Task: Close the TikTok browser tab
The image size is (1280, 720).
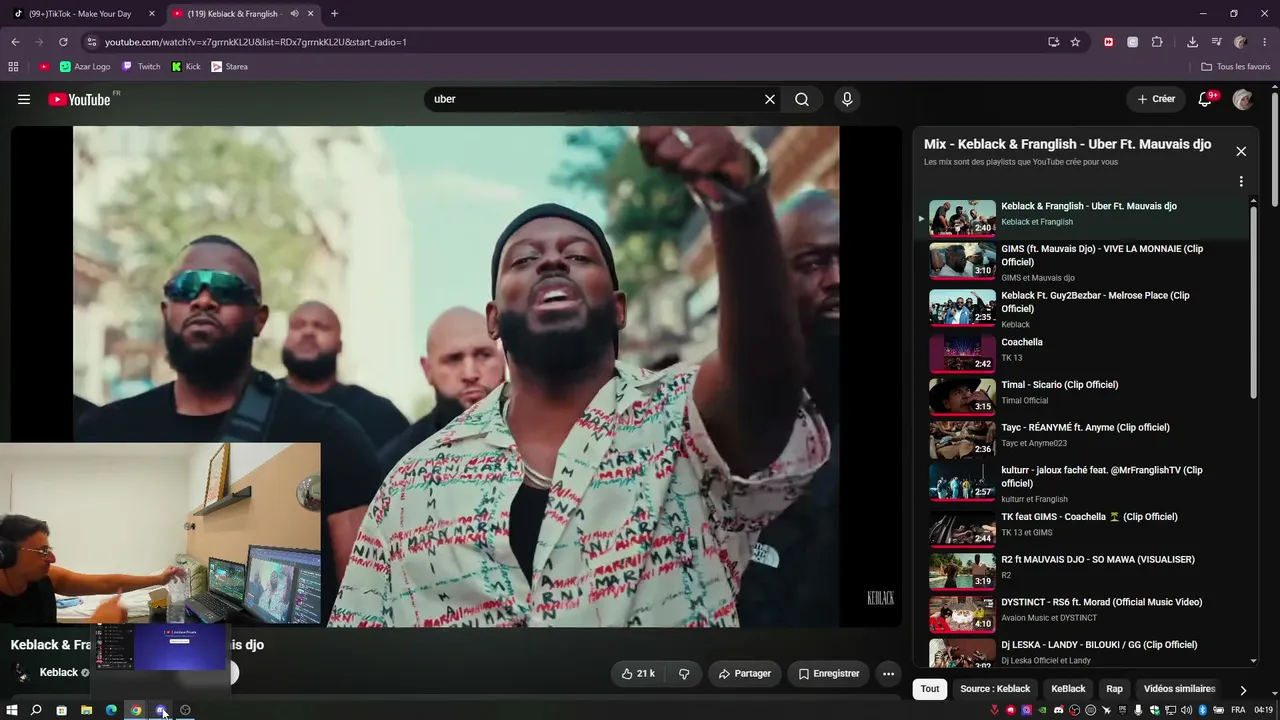Action: pos(152,14)
